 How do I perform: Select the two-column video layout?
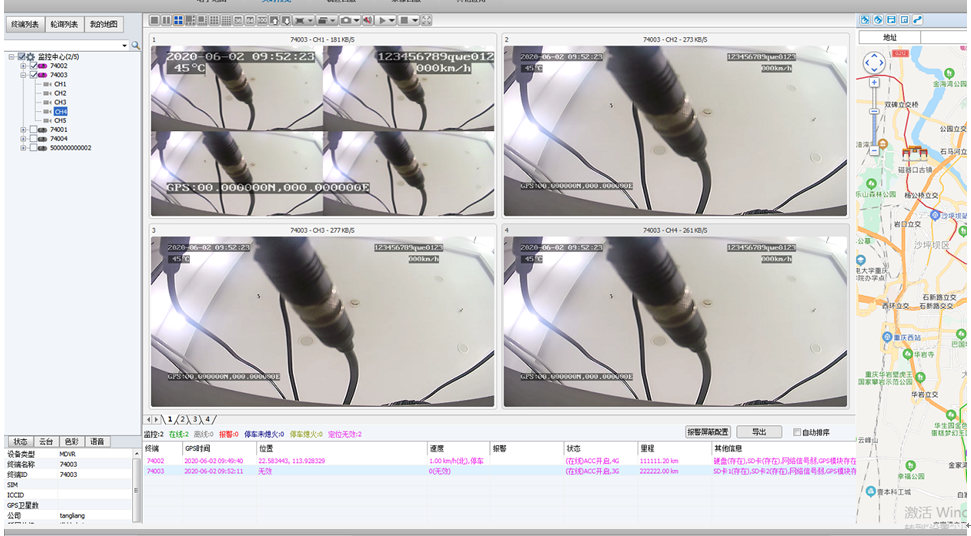coord(167,20)
